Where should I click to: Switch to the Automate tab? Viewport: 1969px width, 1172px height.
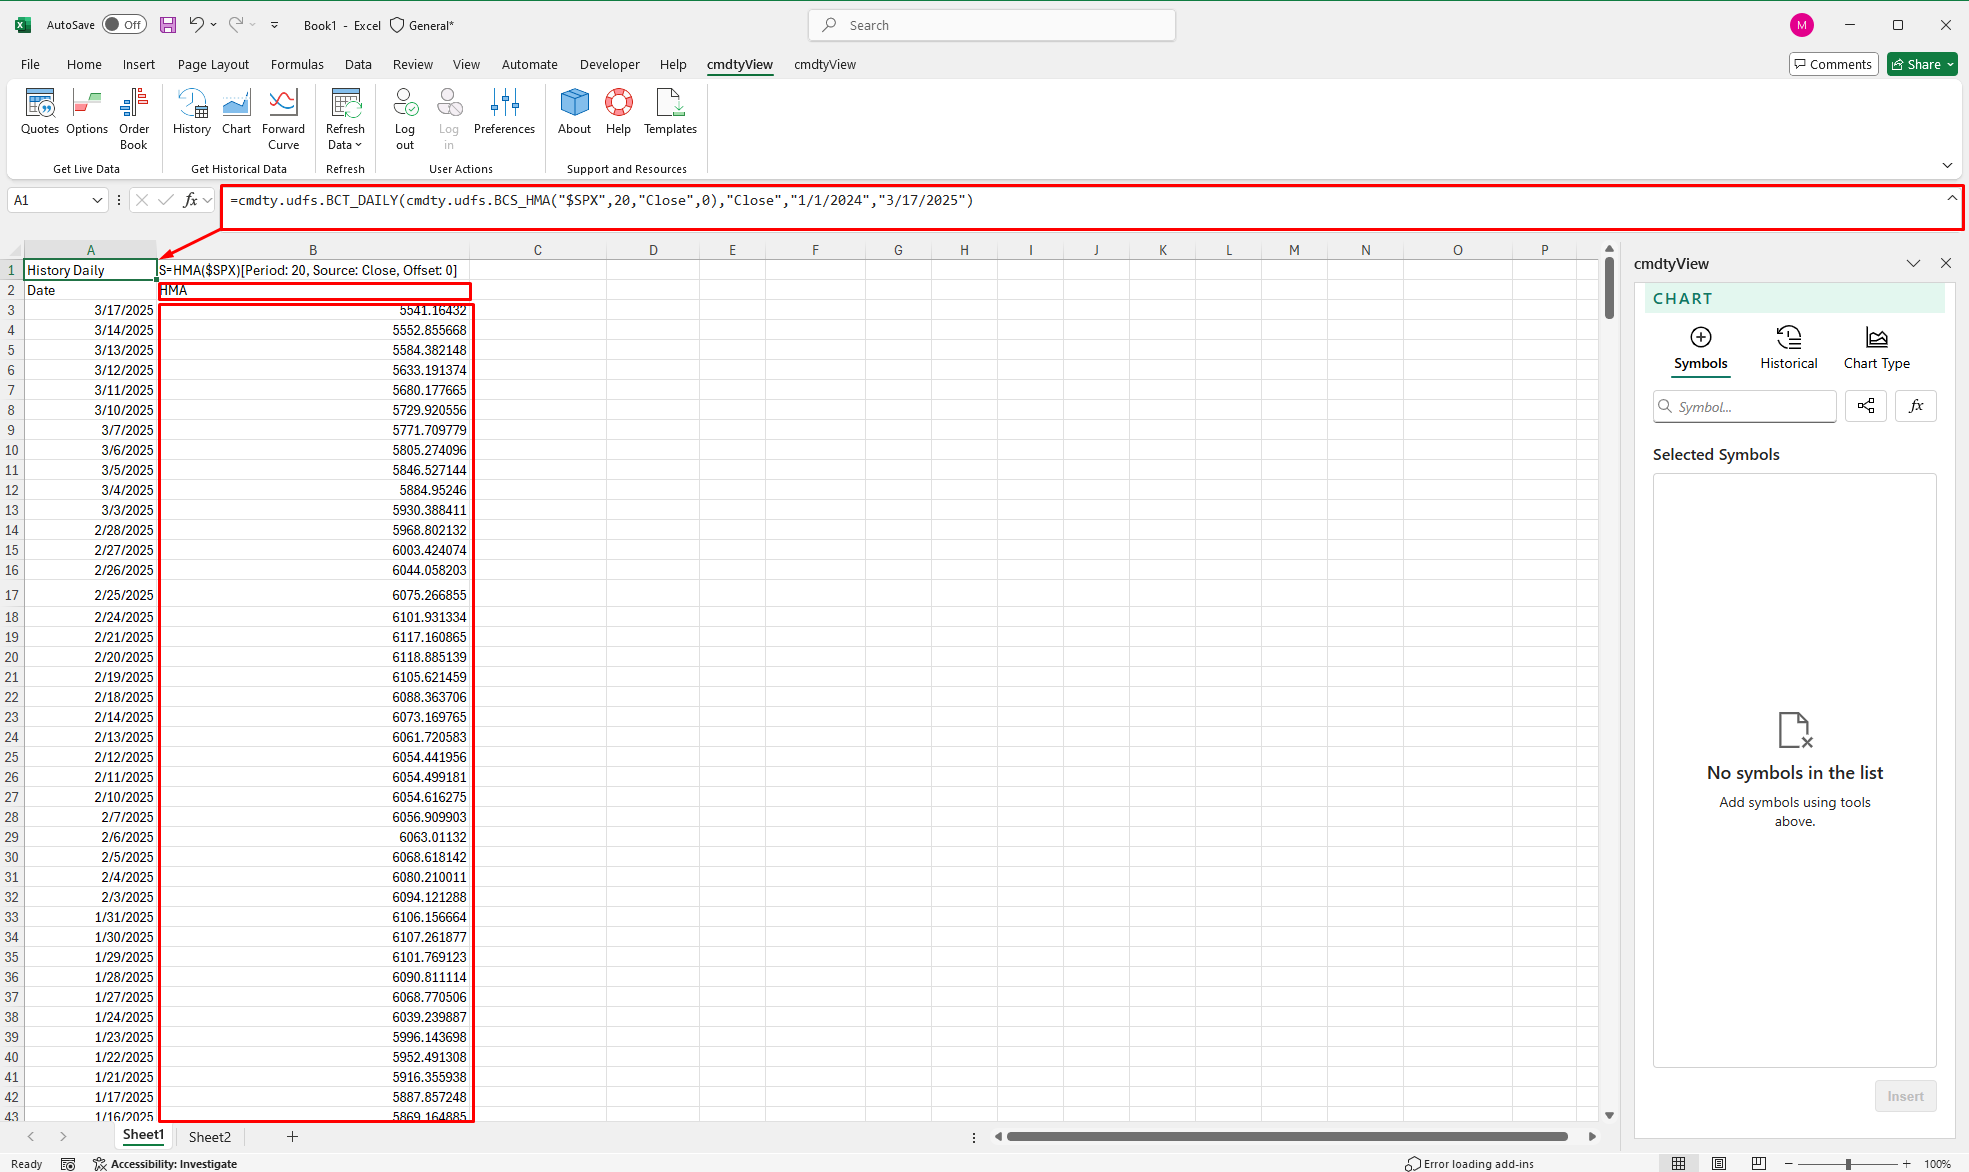tap(530, 64)
